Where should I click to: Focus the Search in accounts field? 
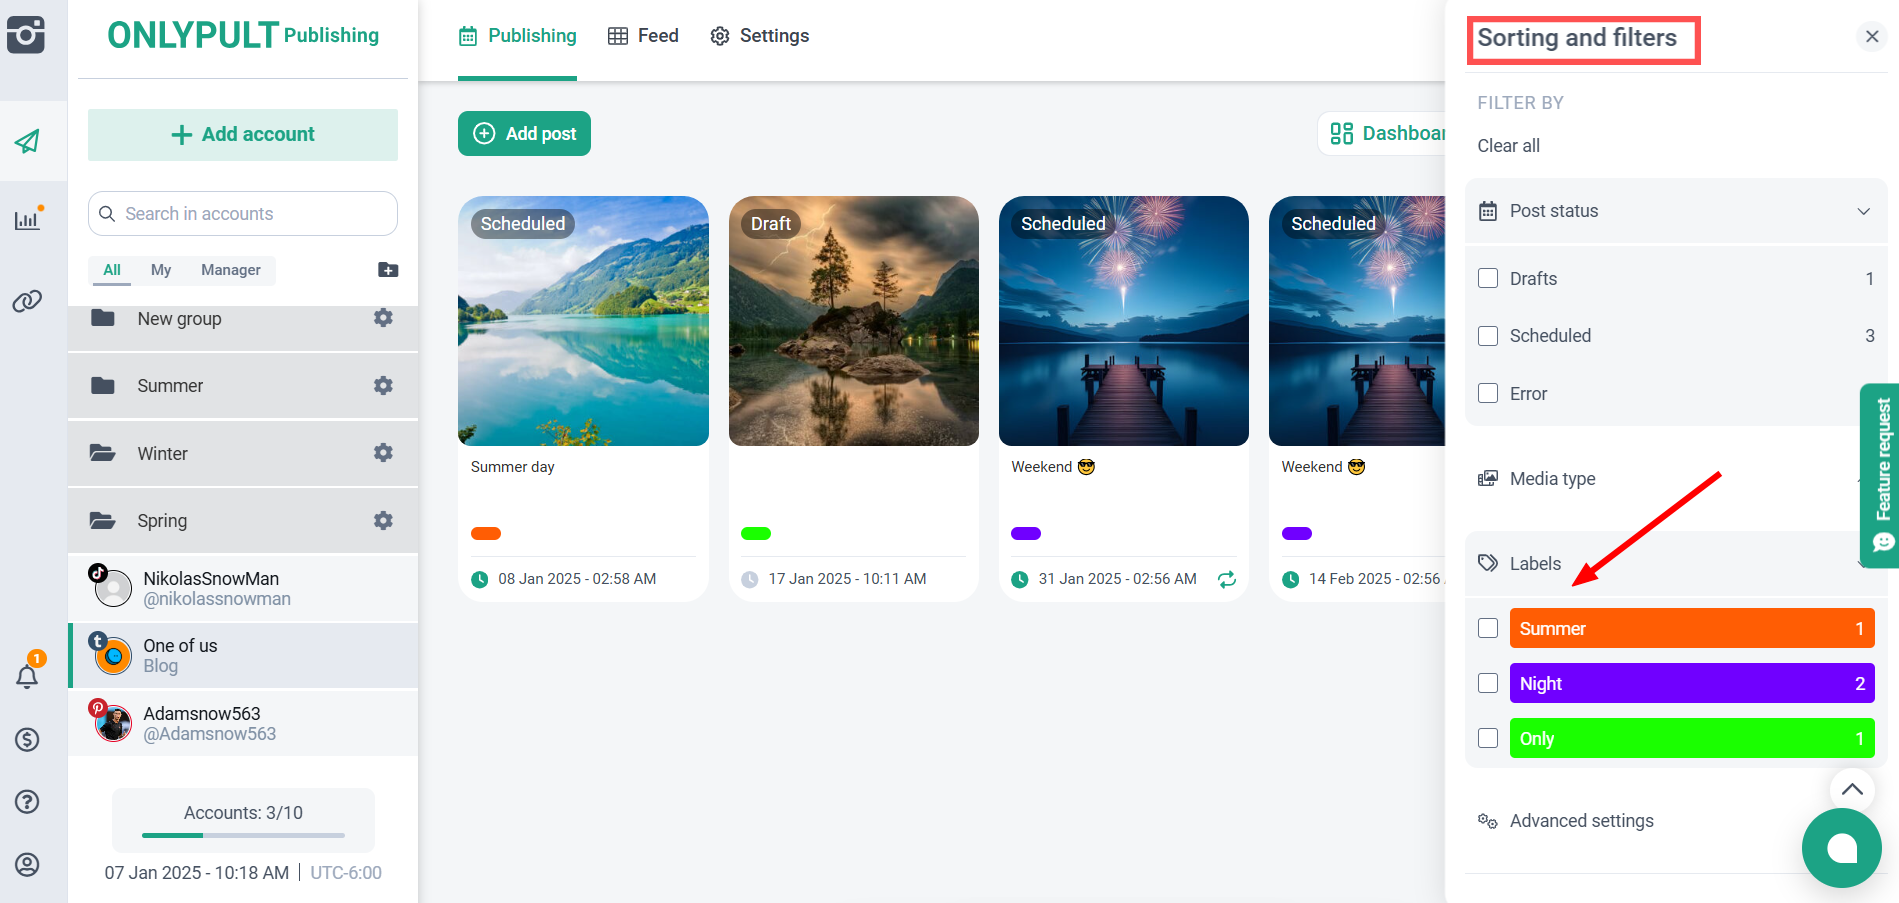(243, 214)
